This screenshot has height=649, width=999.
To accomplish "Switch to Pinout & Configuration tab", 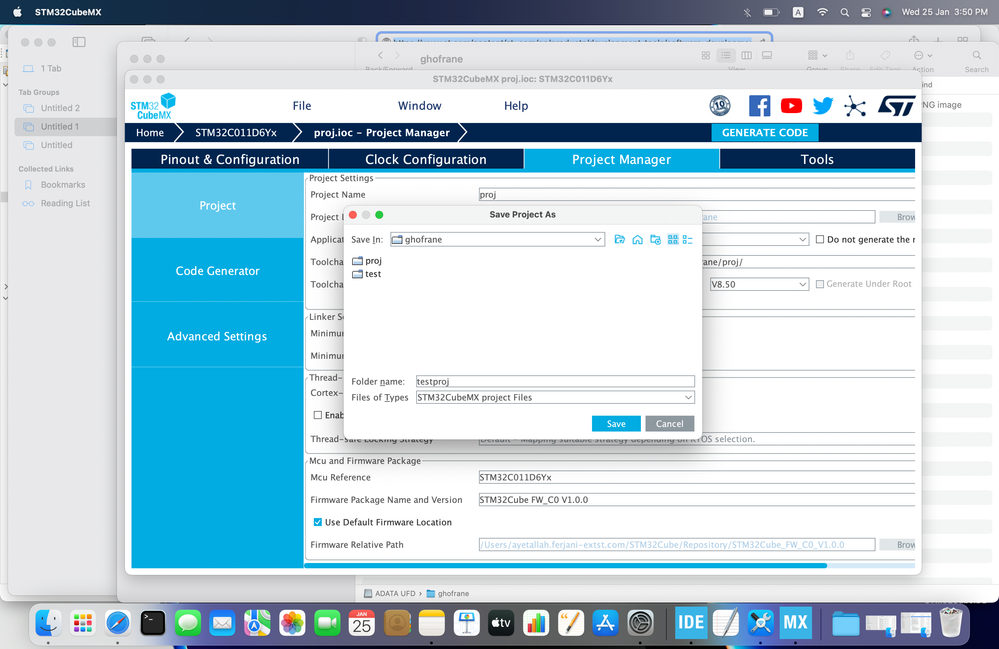I will [229, 159].
